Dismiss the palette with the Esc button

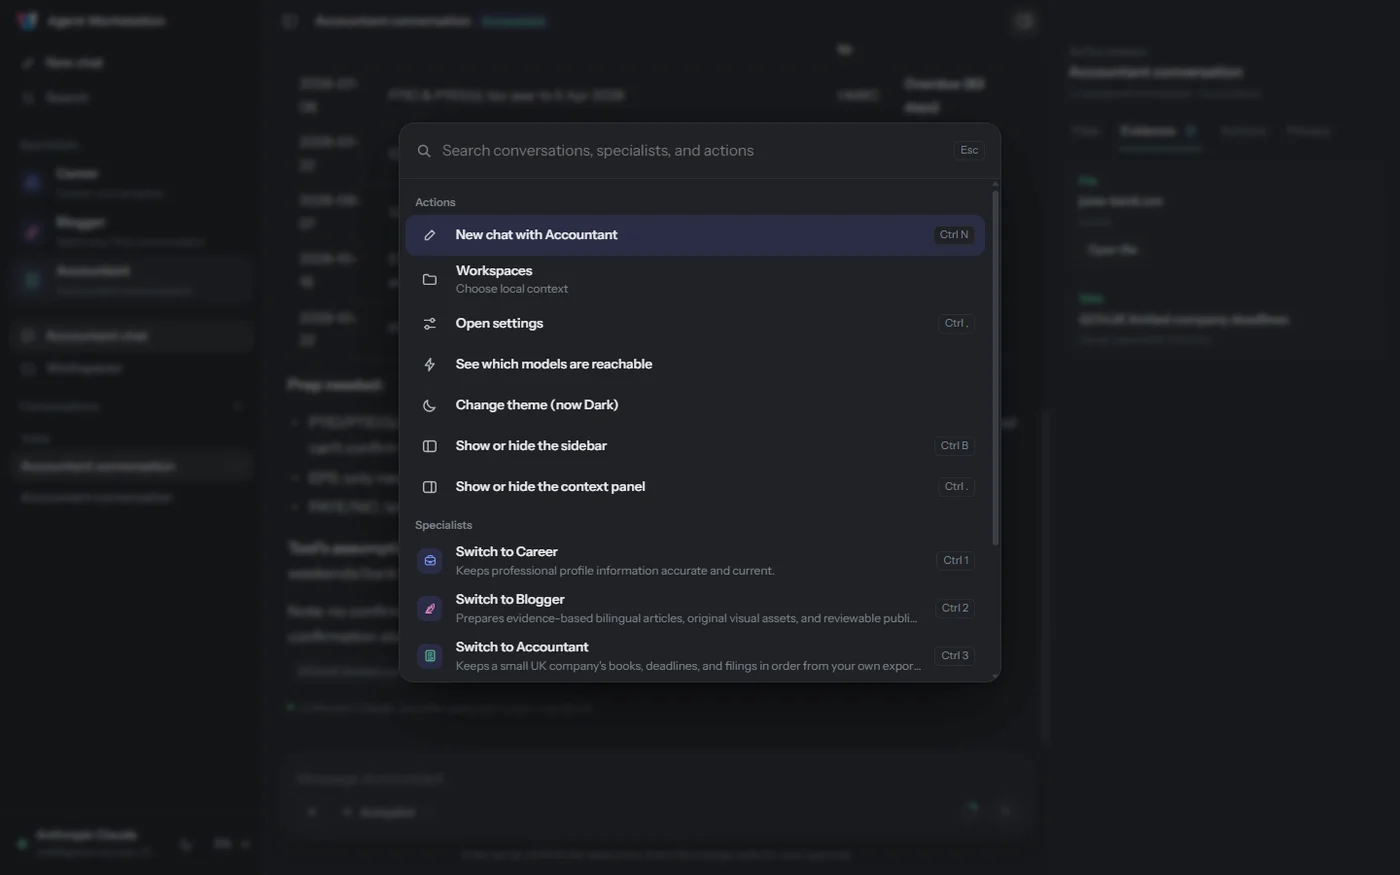(969, 151)
